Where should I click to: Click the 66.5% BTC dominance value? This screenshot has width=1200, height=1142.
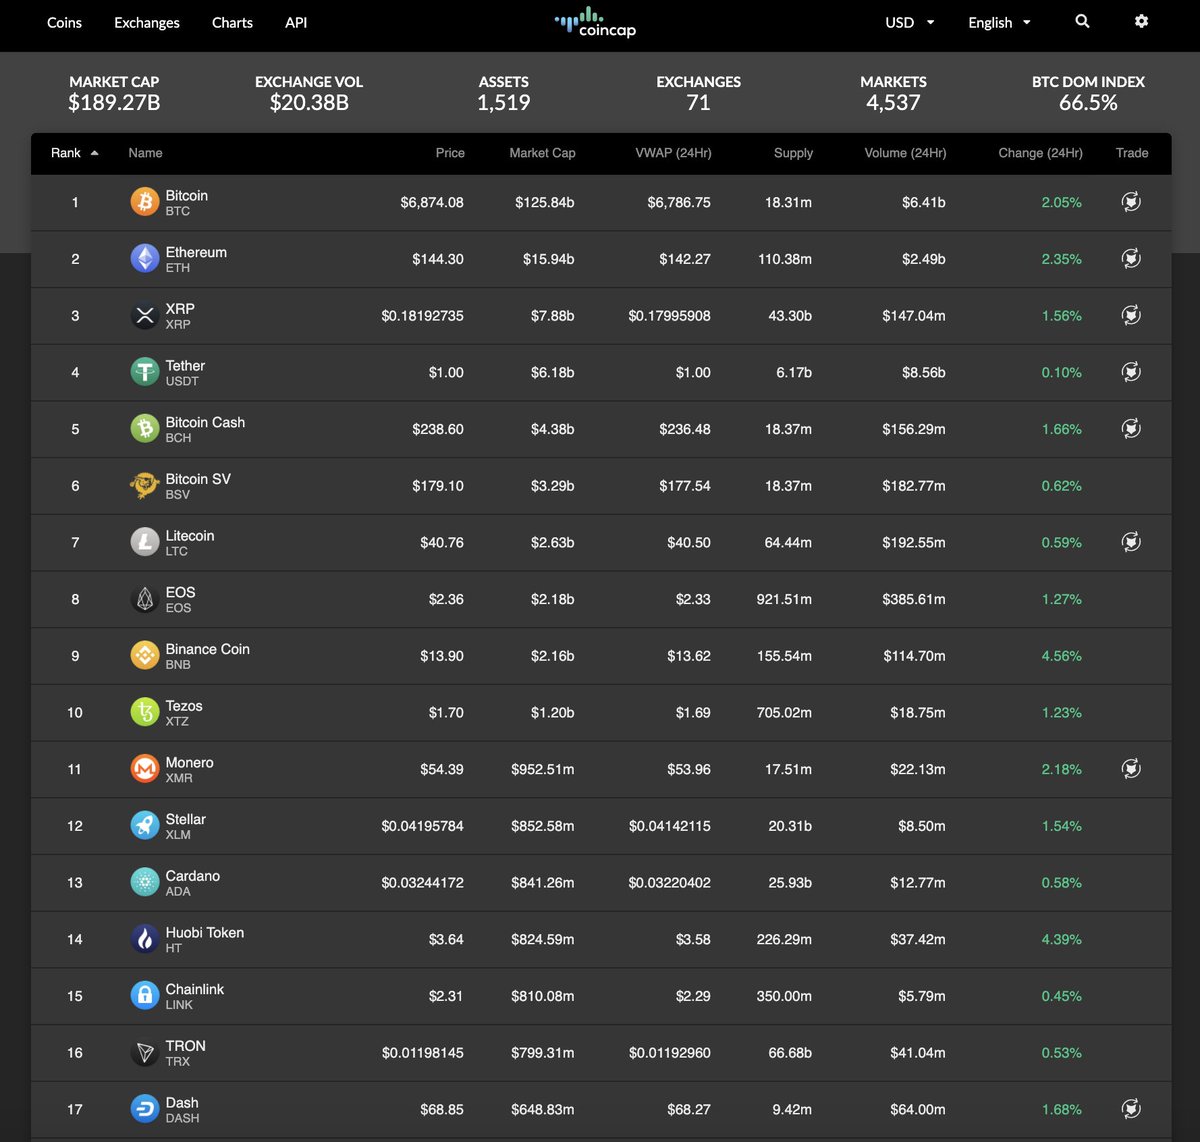click(1088, 102)
